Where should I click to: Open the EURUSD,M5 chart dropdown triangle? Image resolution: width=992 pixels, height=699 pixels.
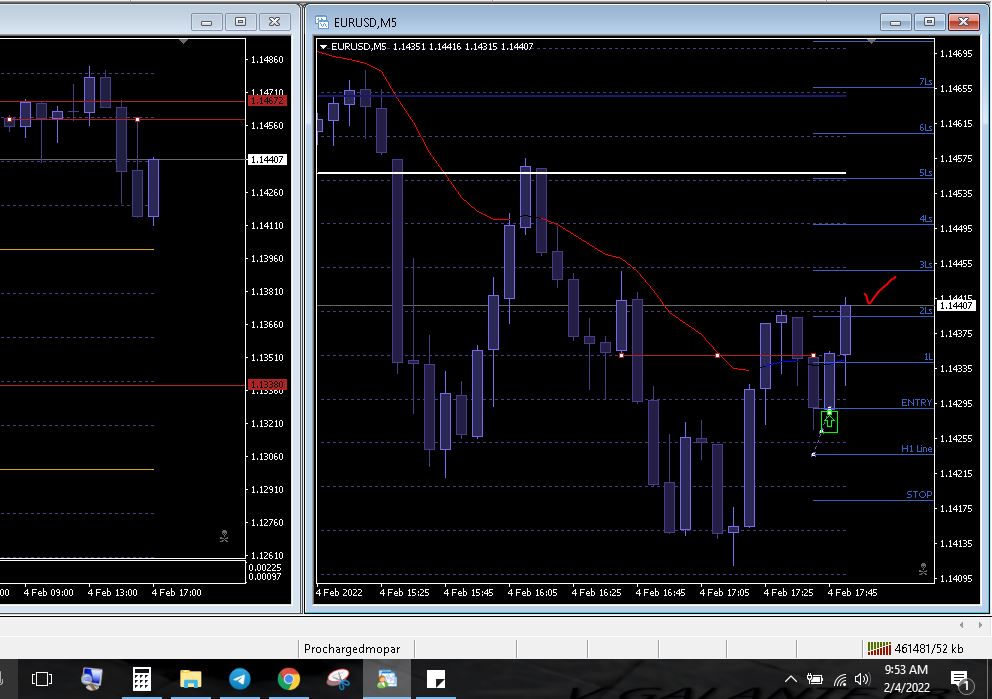(x=323, y=47)
